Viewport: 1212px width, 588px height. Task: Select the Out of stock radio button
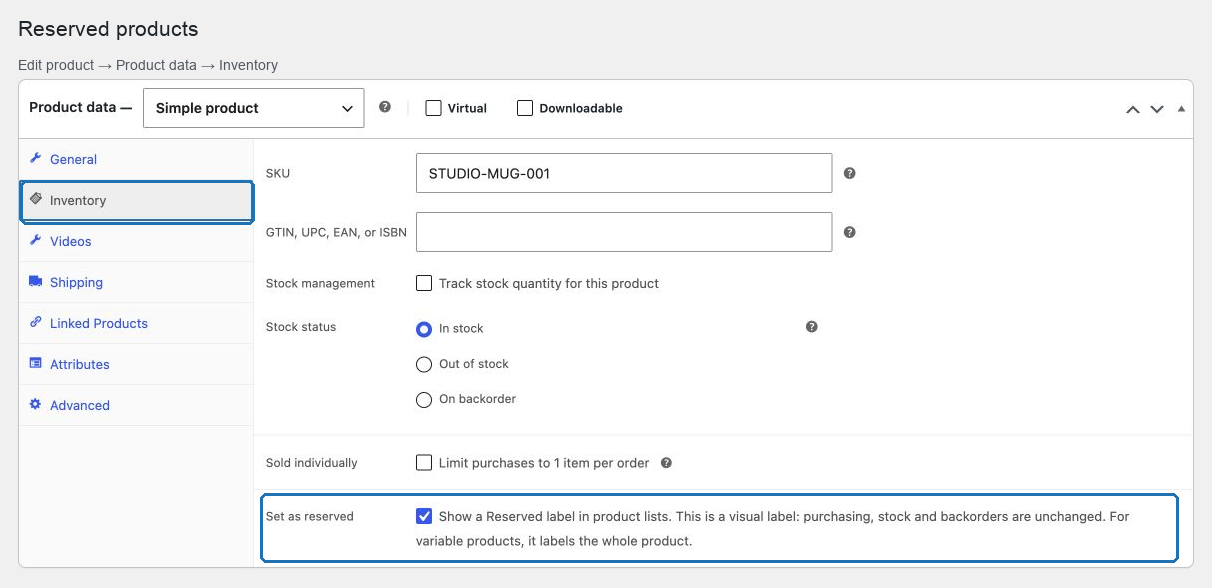(x=424, y=364)
